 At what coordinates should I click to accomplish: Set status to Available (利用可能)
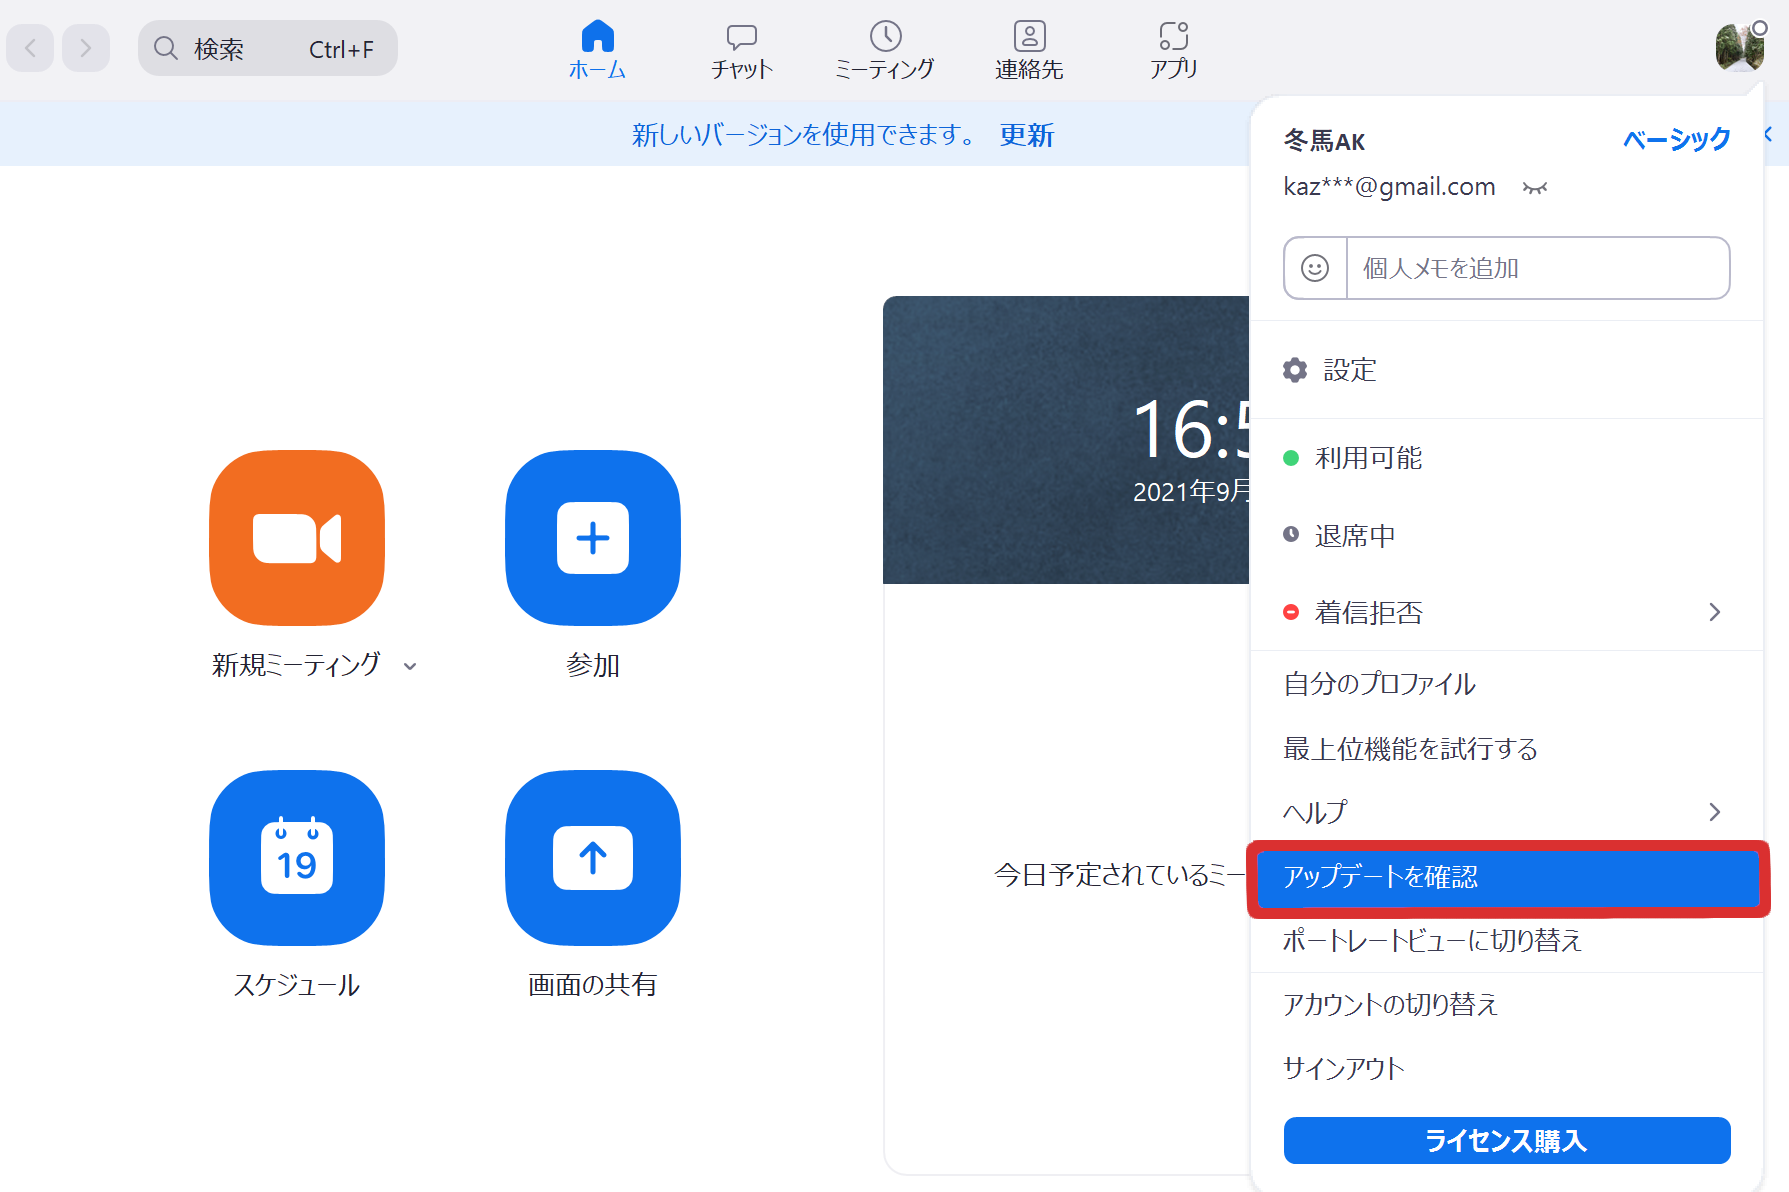click(x=1368, y=458)
